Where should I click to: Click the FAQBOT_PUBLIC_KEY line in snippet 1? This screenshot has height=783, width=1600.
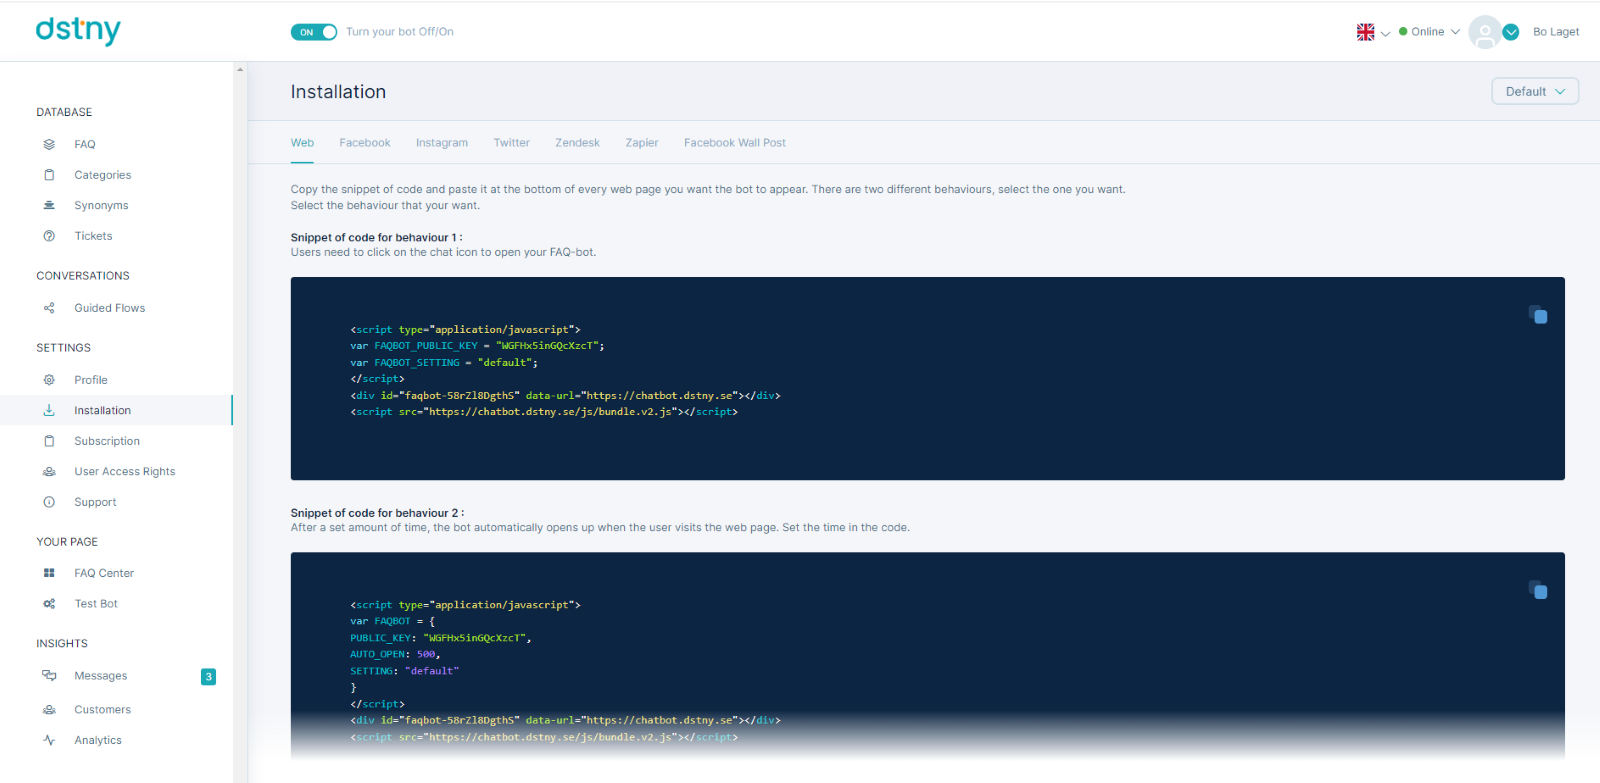point(477,346)
